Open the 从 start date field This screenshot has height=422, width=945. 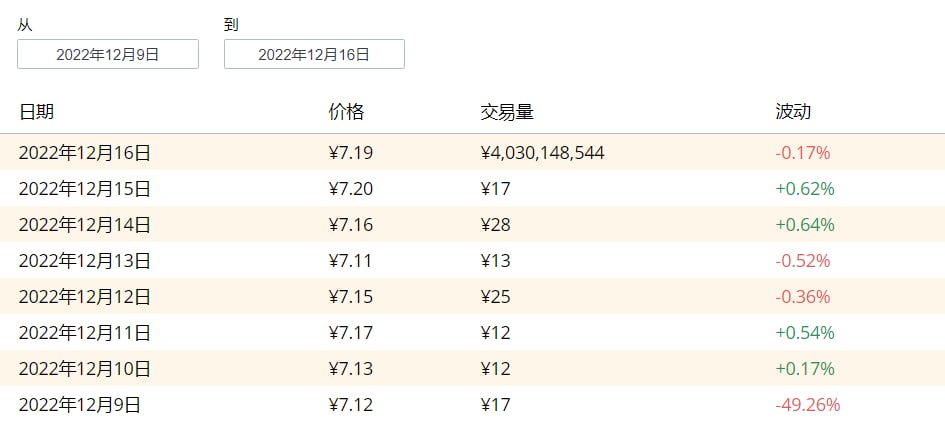108,55
